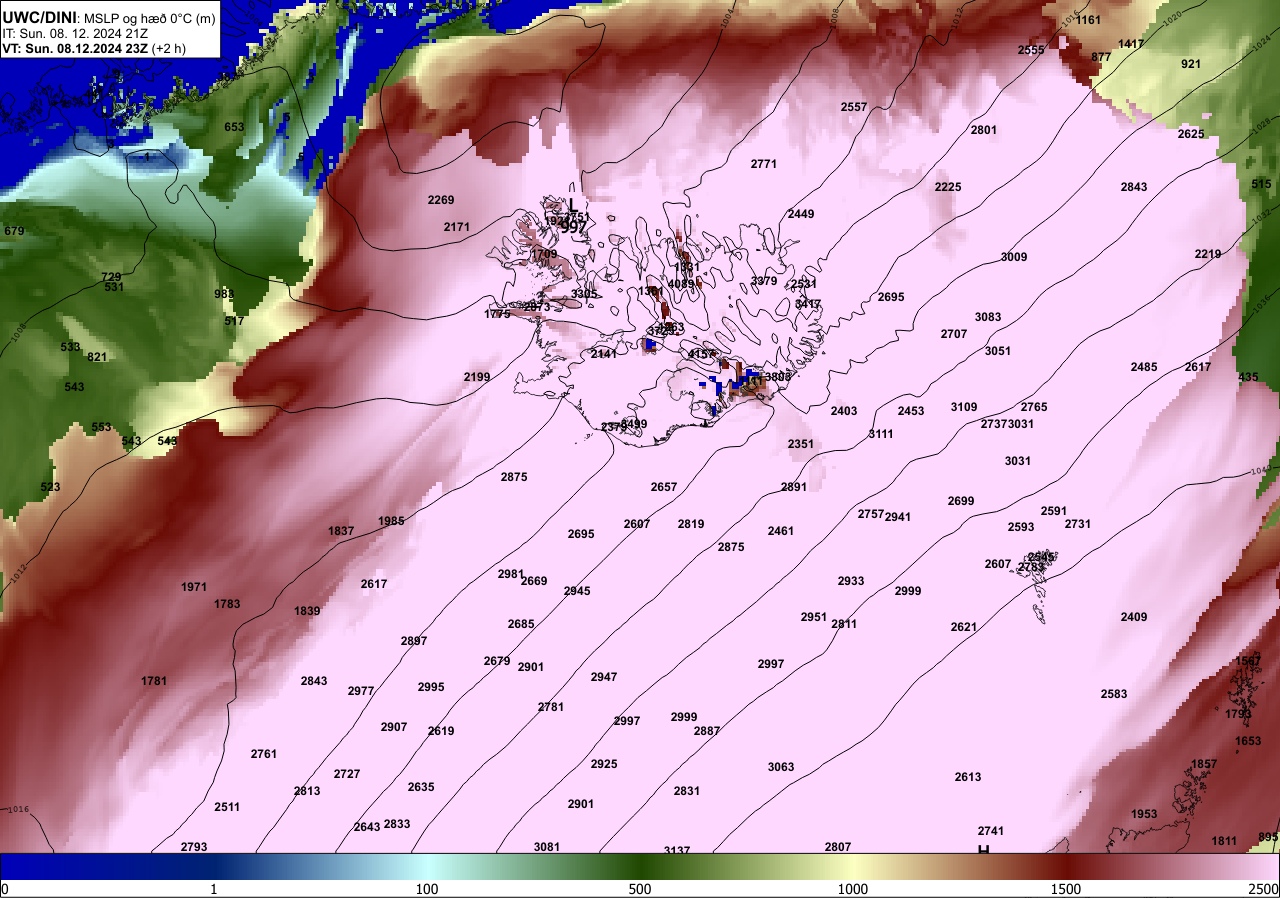Click the height value 1417

pyautogui.click(x=1131, y=44)
